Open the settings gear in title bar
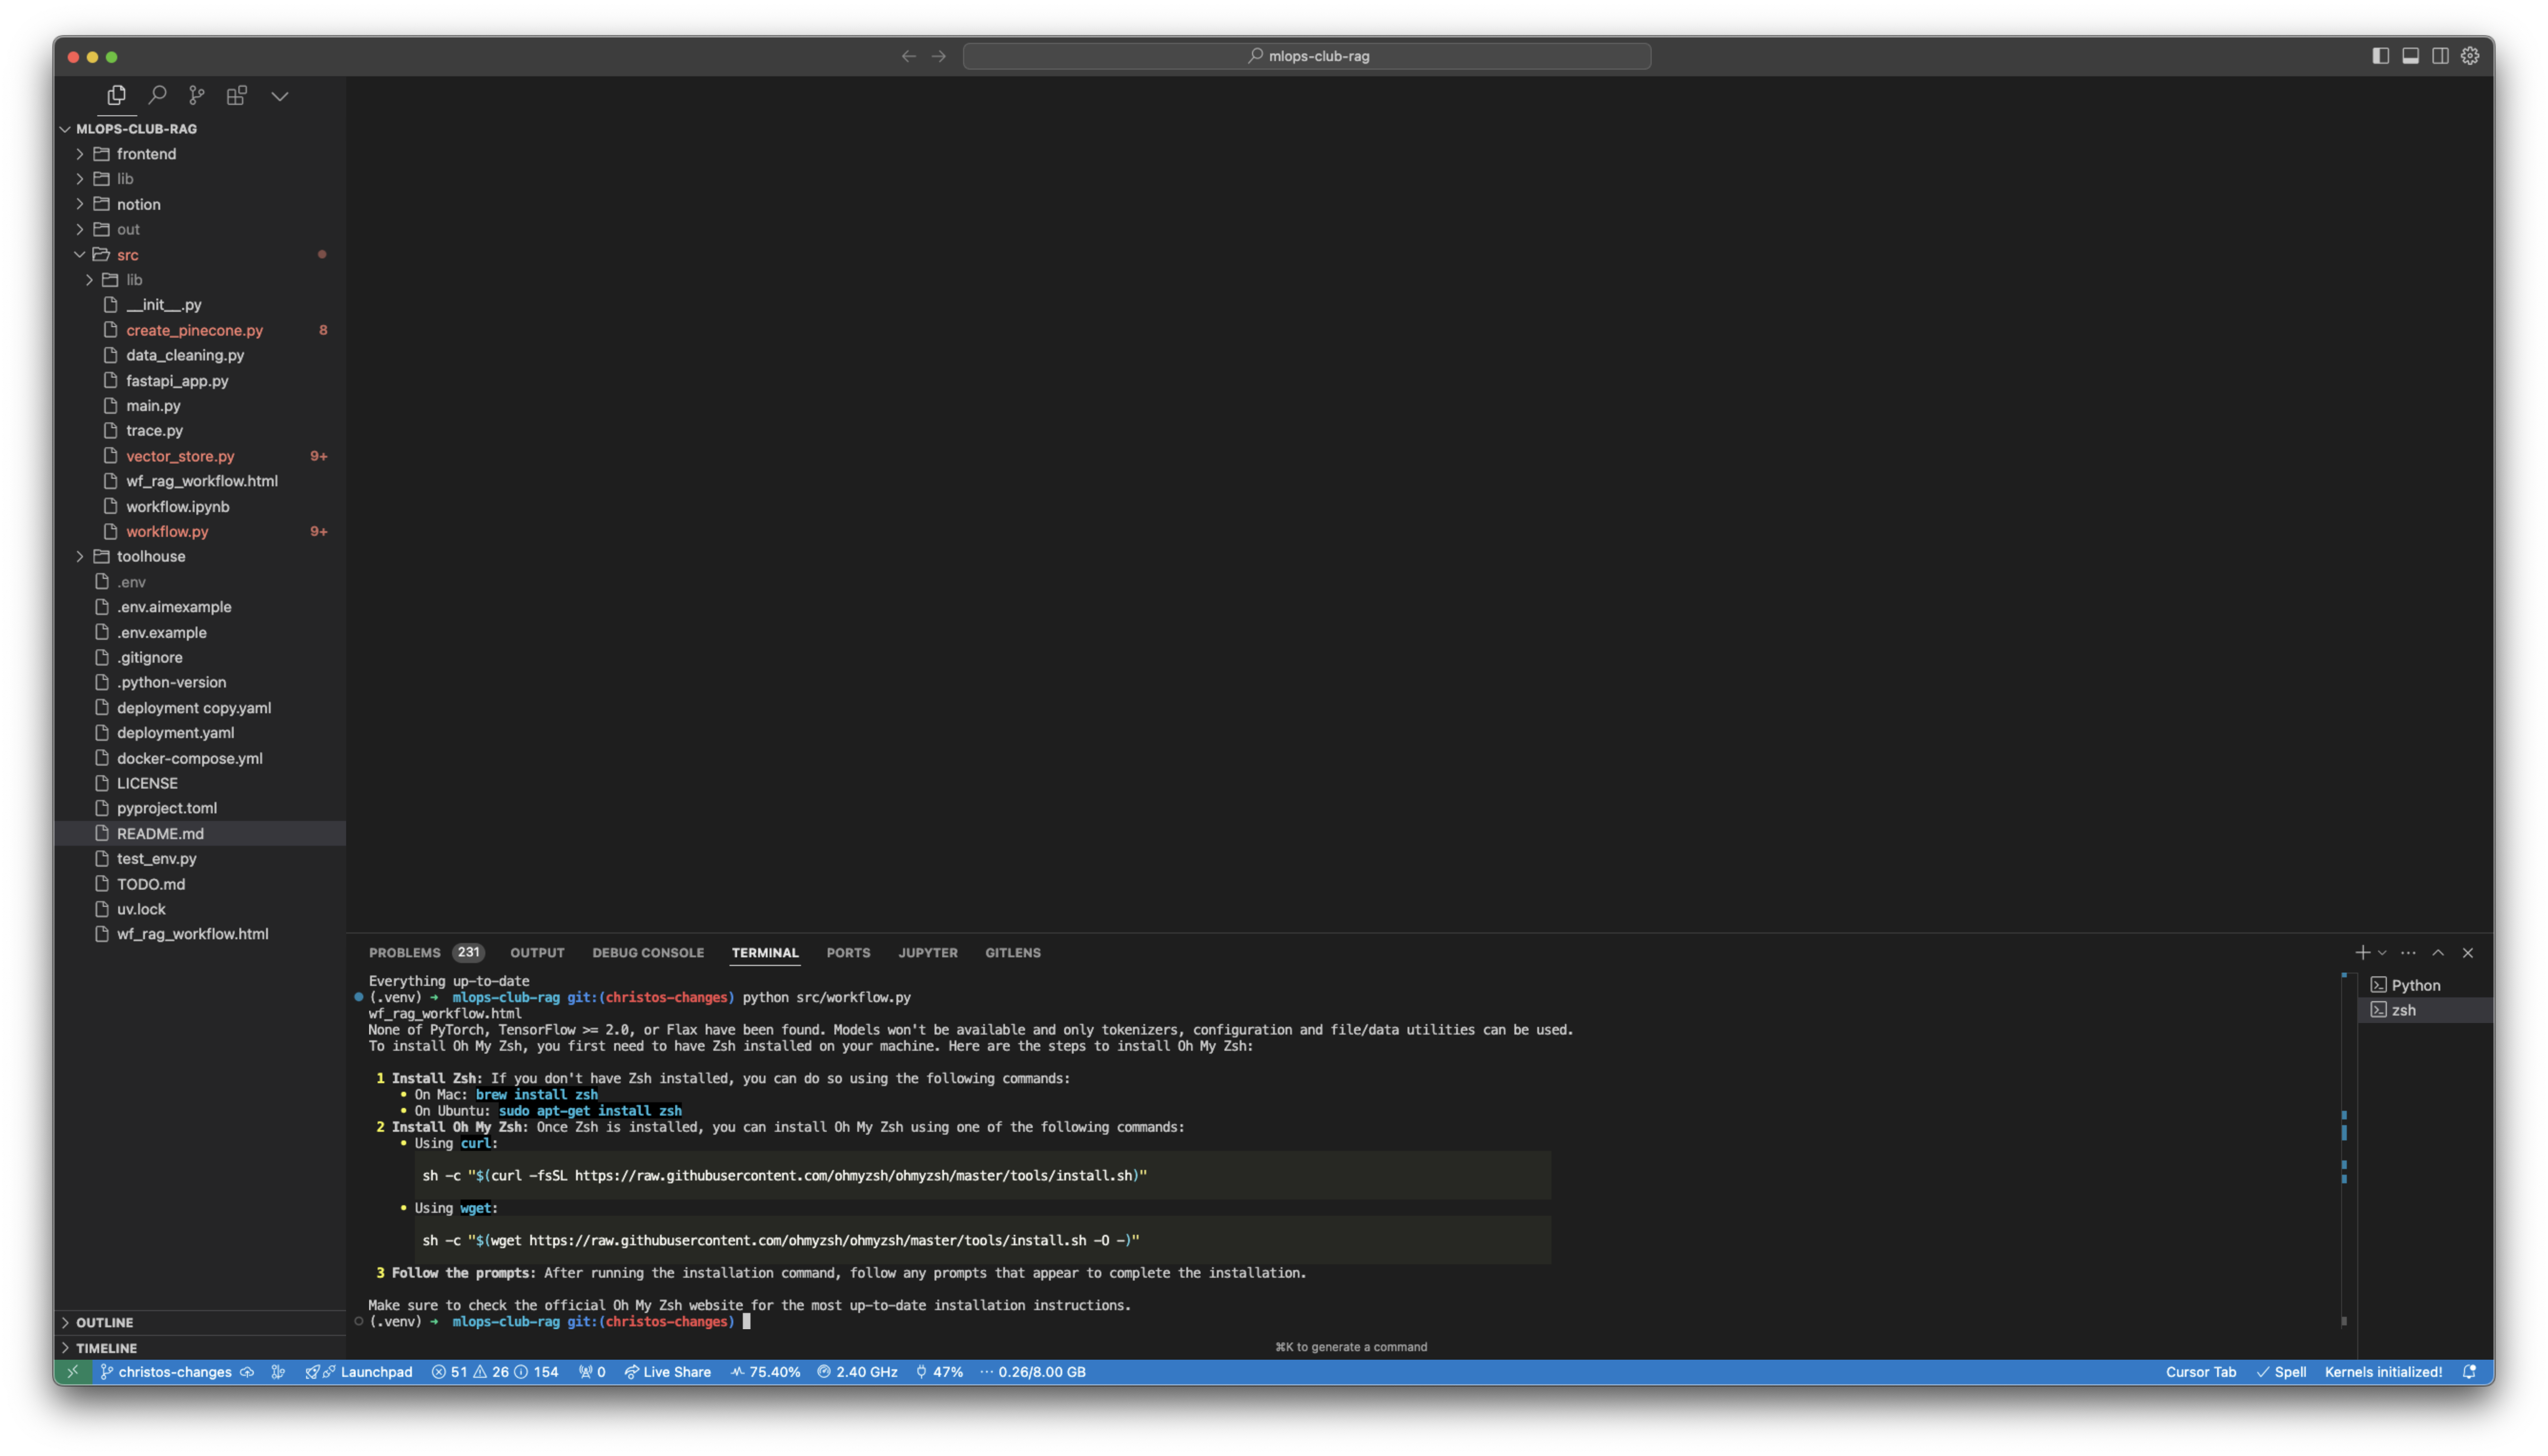The image size is (2548, 1456). (x=2470, y=56)
